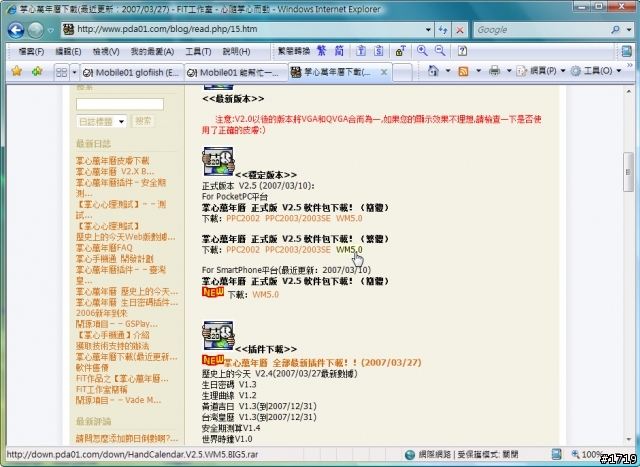Image resolution: width=640 pixels, height=467 pixels.
Task: Download SmartPhone WM5.0 package link
Action: tap(266, 294)
